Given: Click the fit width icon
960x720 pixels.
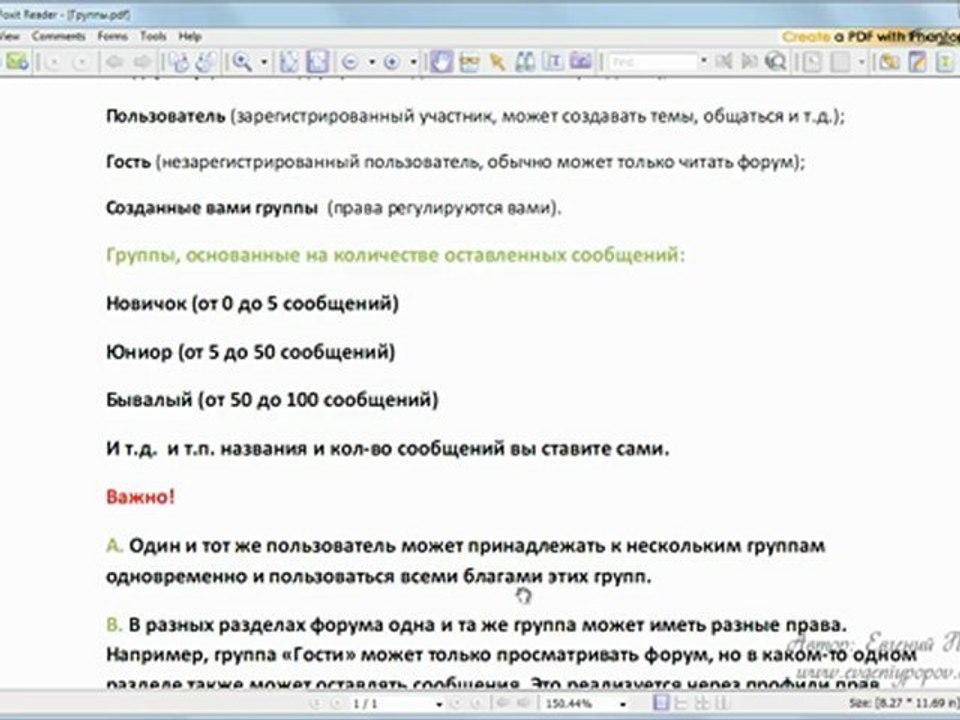Looking at the screenshot, I should click(x=318, y=61).
